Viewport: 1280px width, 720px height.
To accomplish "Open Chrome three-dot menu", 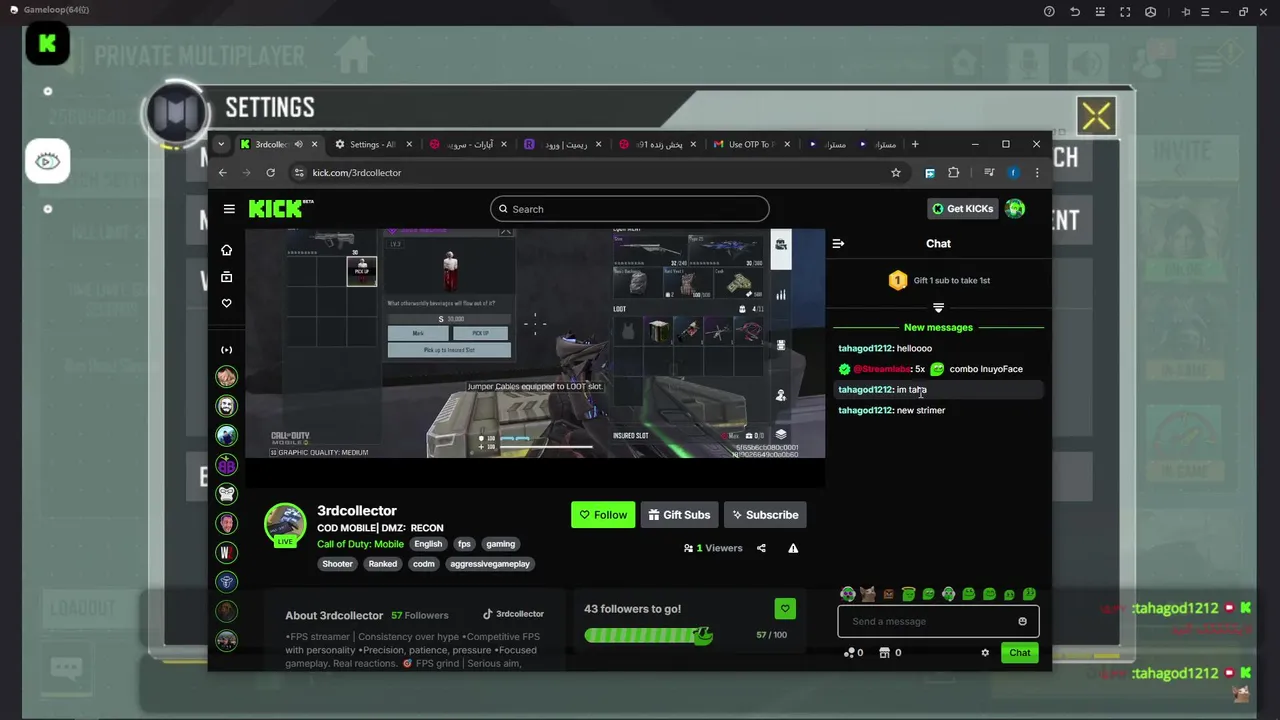I will (1037, 173).
